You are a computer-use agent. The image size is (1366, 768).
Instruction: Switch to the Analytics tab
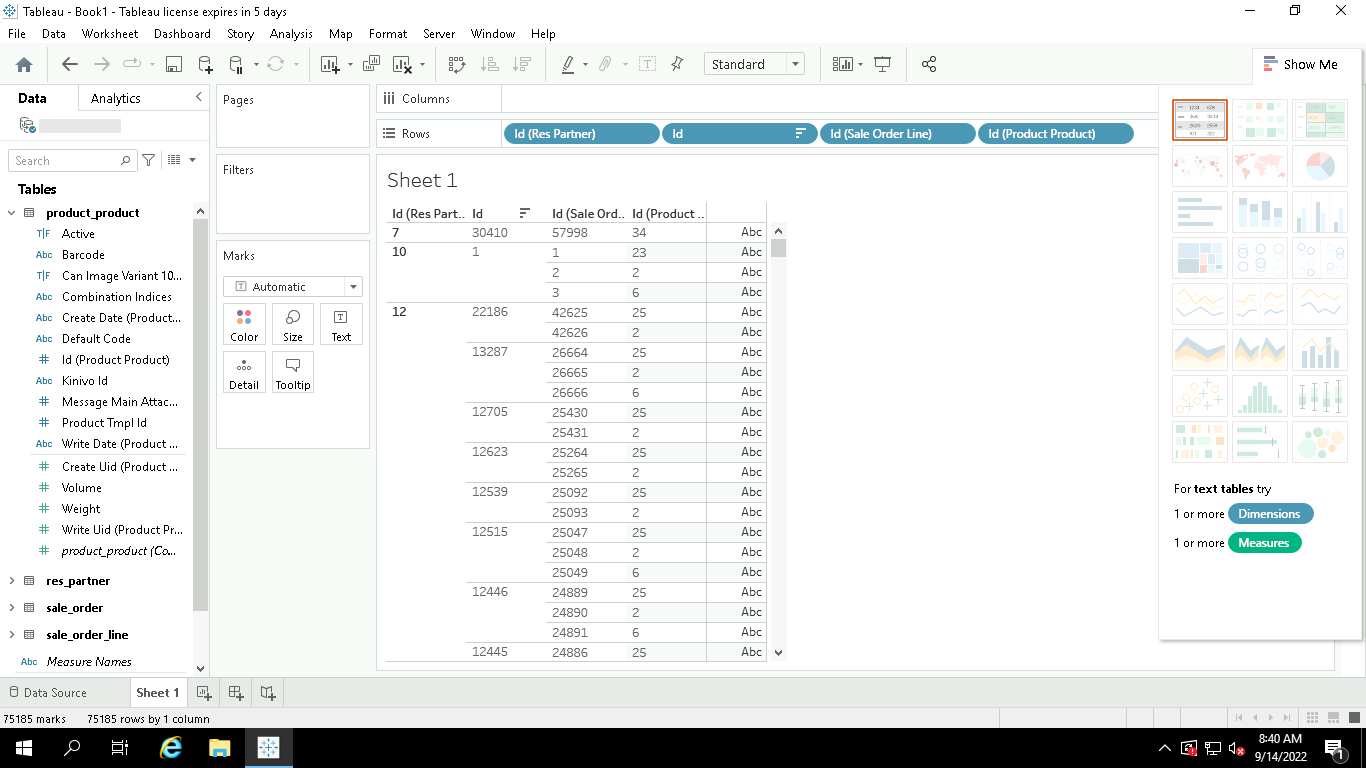point(116,98)
